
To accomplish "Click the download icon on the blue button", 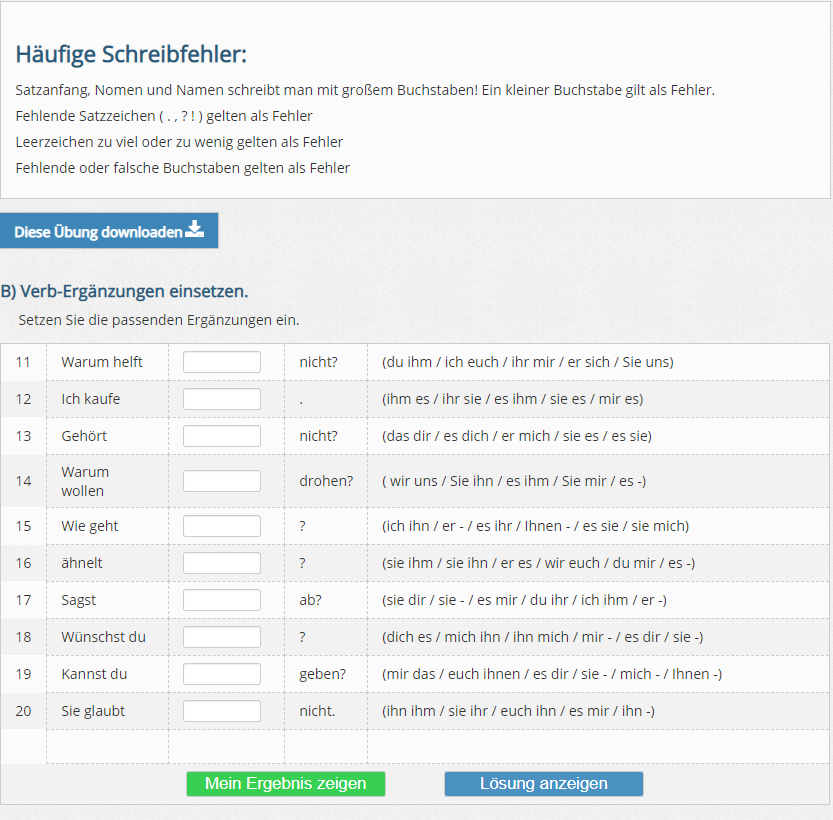I will (195, 230).
